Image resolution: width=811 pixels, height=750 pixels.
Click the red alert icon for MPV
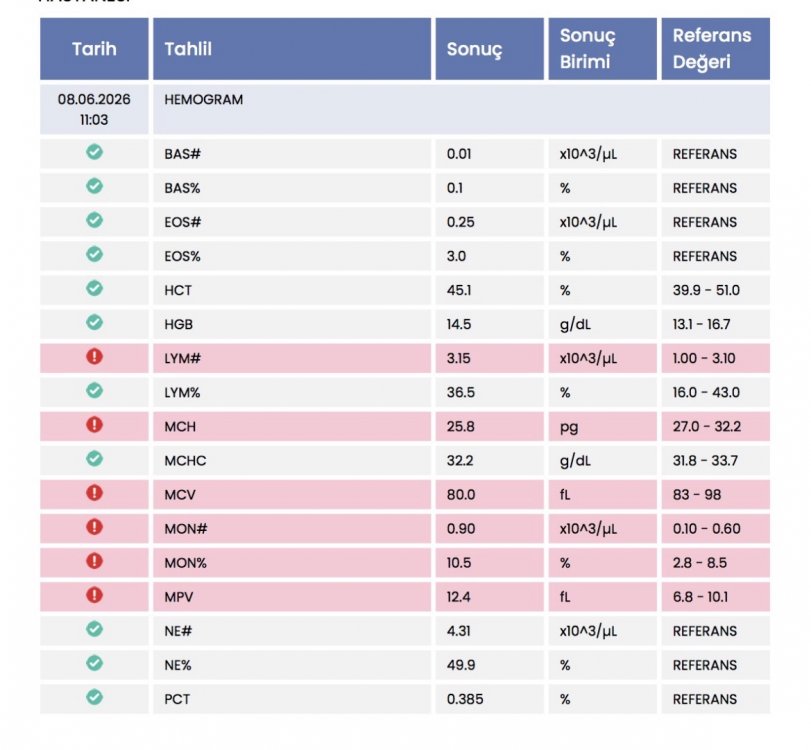(x=94, y=595)
